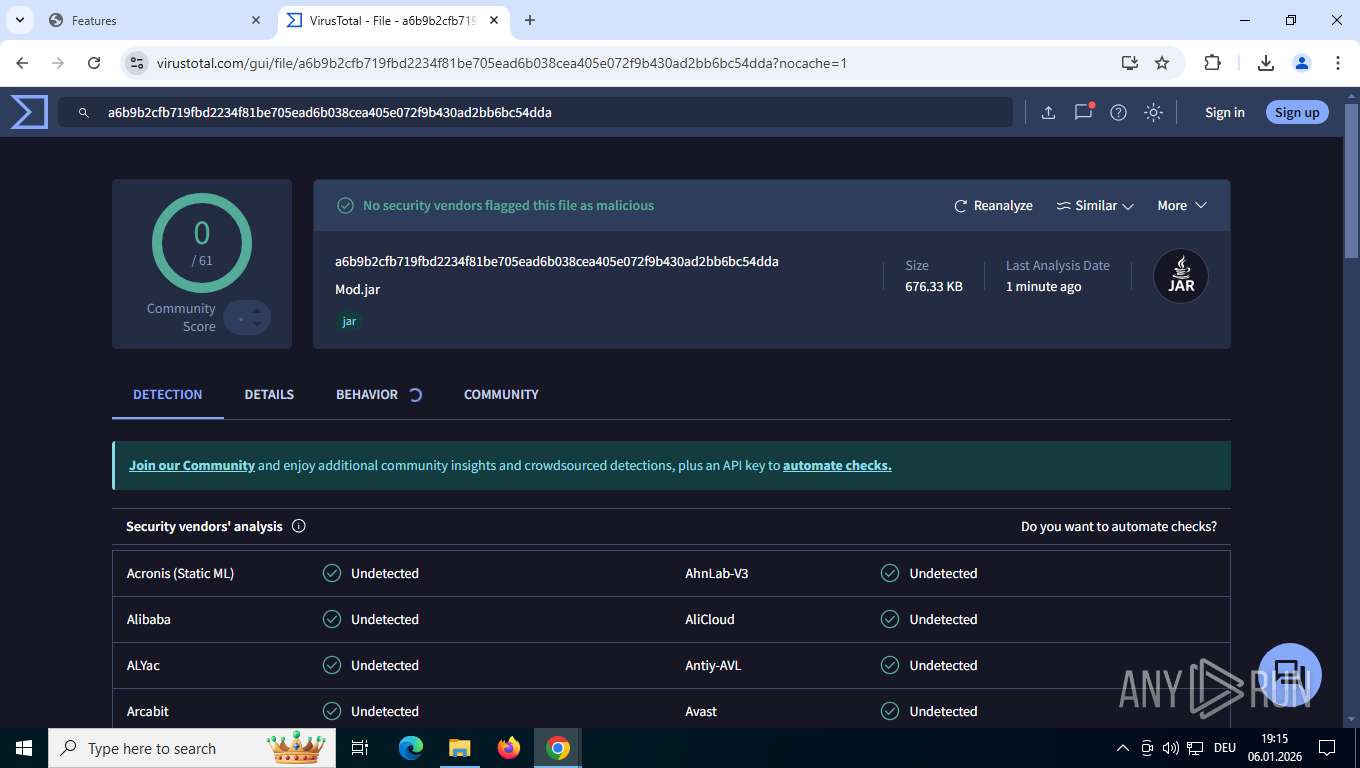The width and height of the screenshot is (1360, 768).
Task: Show hidden system tray icons
Action: (1122, 748)
